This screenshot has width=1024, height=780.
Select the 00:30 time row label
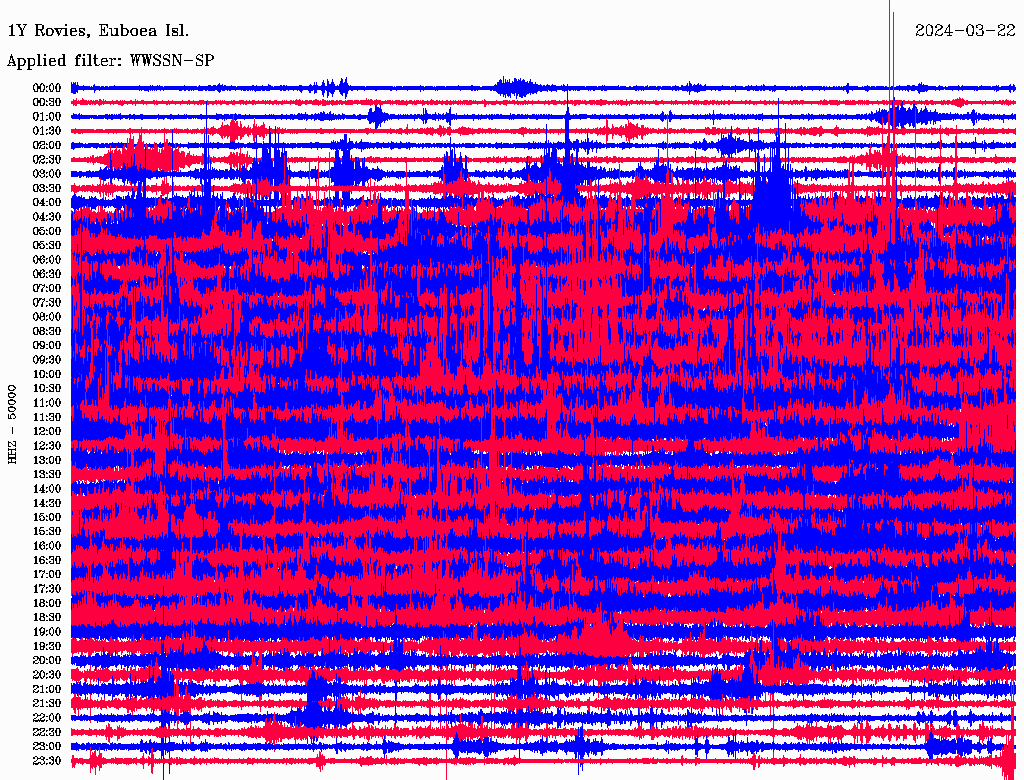point(47,102)
